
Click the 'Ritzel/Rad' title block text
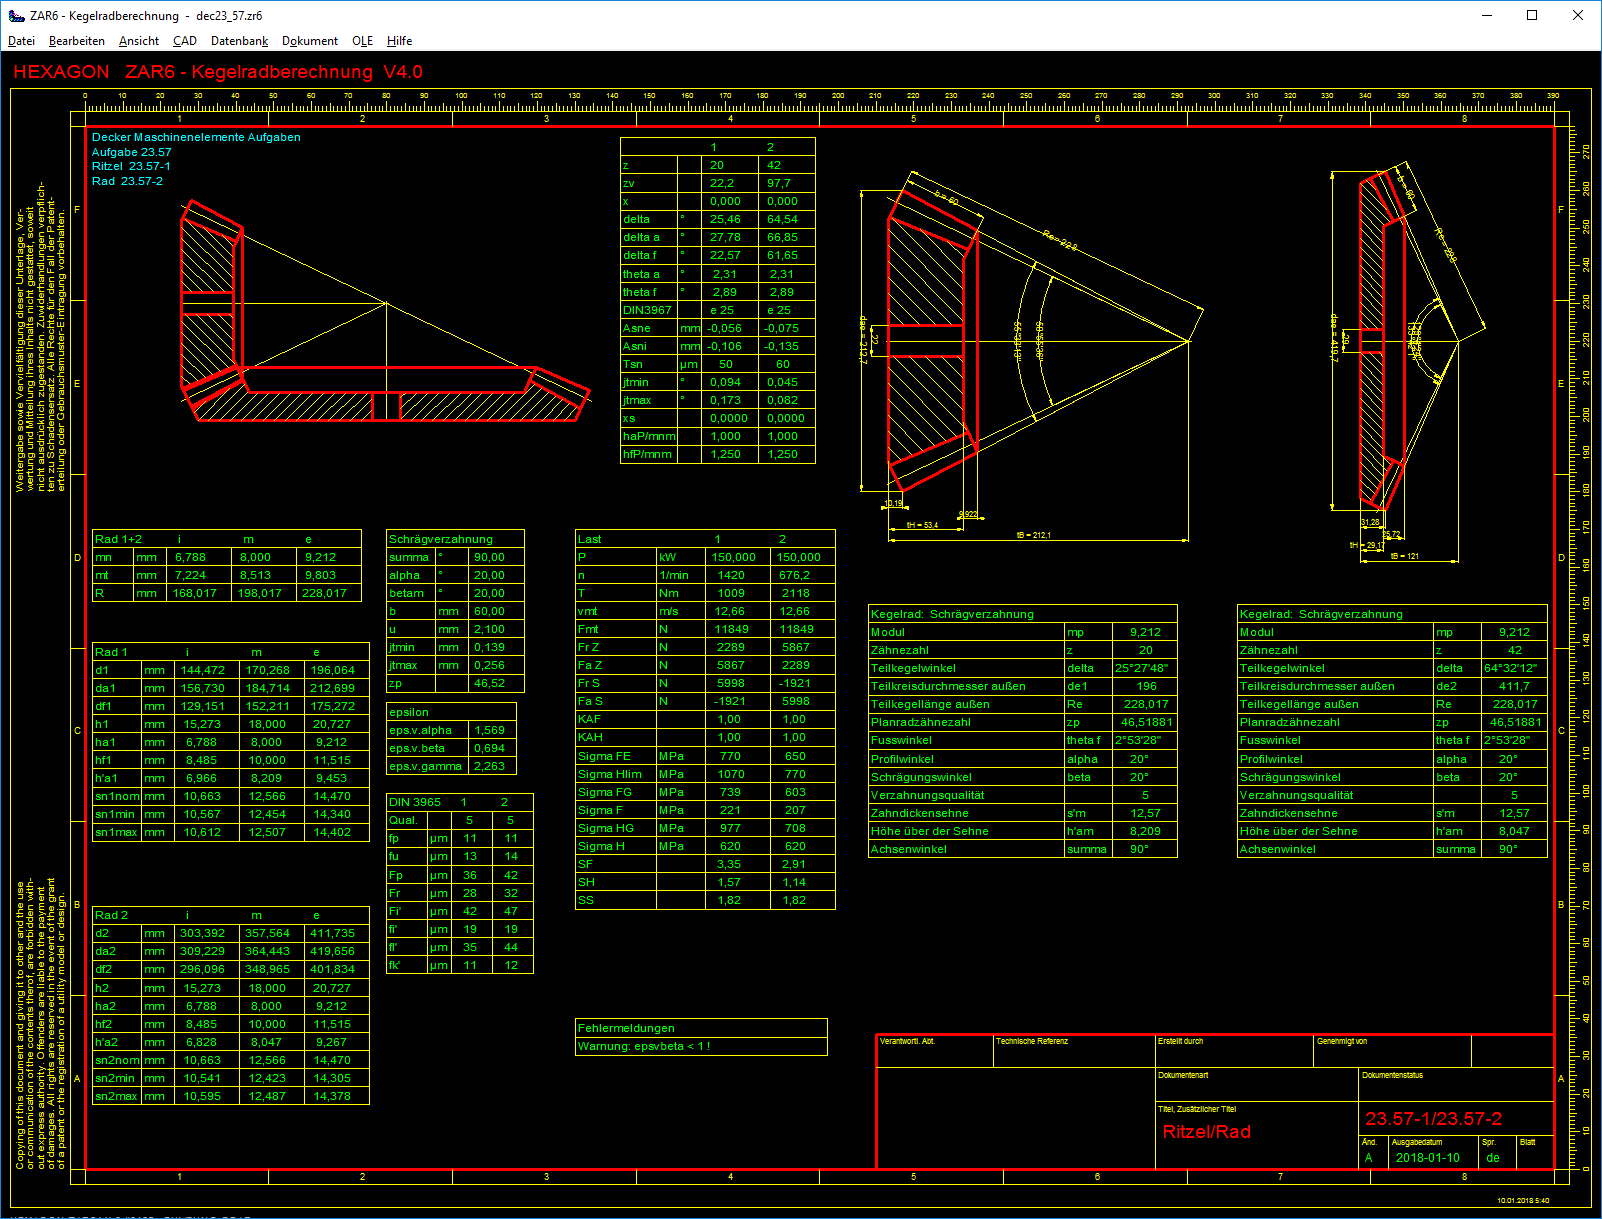(1206, 1132)
